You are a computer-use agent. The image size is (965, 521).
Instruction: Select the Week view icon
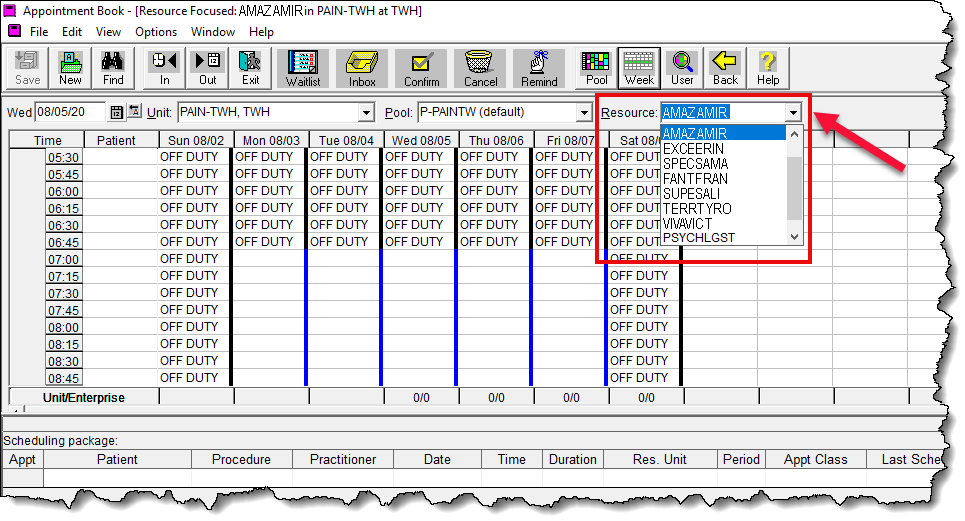coord(639,68)
